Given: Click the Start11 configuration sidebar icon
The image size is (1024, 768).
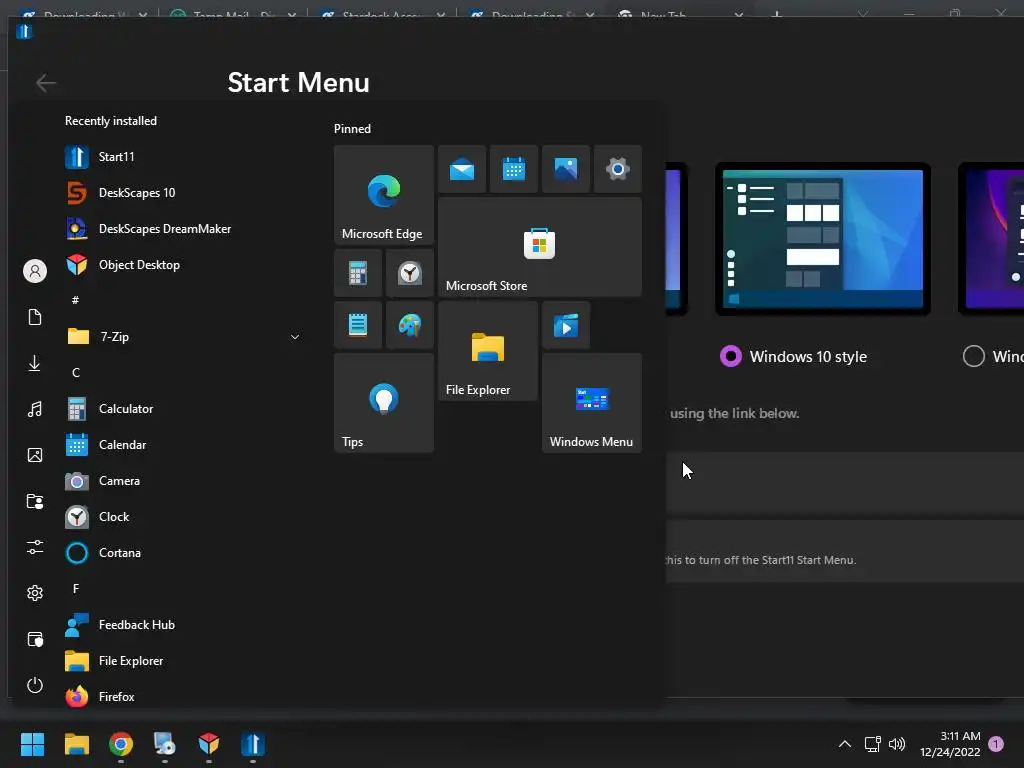Looking at the screenshot, I should click(x=35, y=639).
